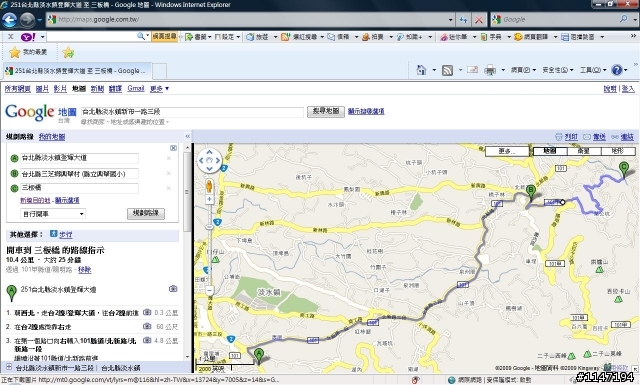The image size is (640, 385).
Task: Click the walking icon beside 步行
Action: point(53,234)
